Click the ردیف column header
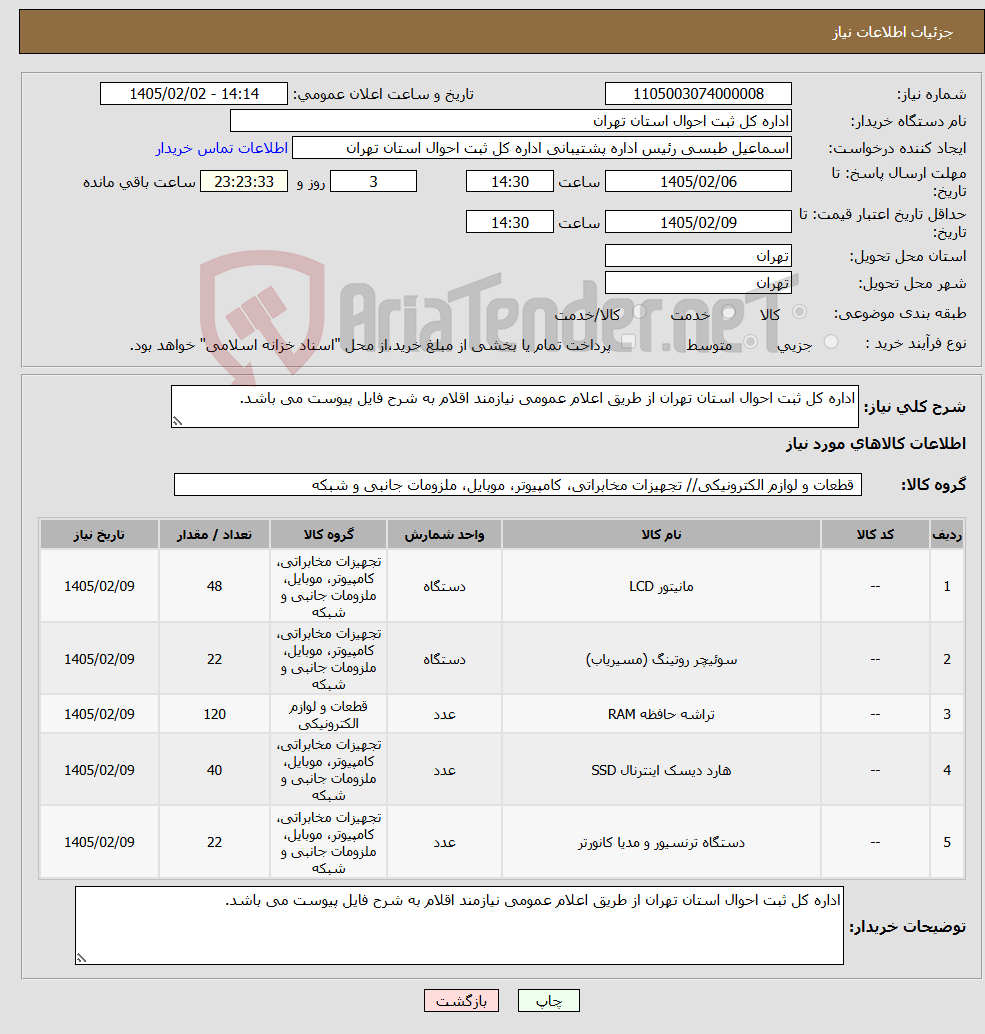The height and width of the screenshot is (1034, 985). [x=947, y=535]
